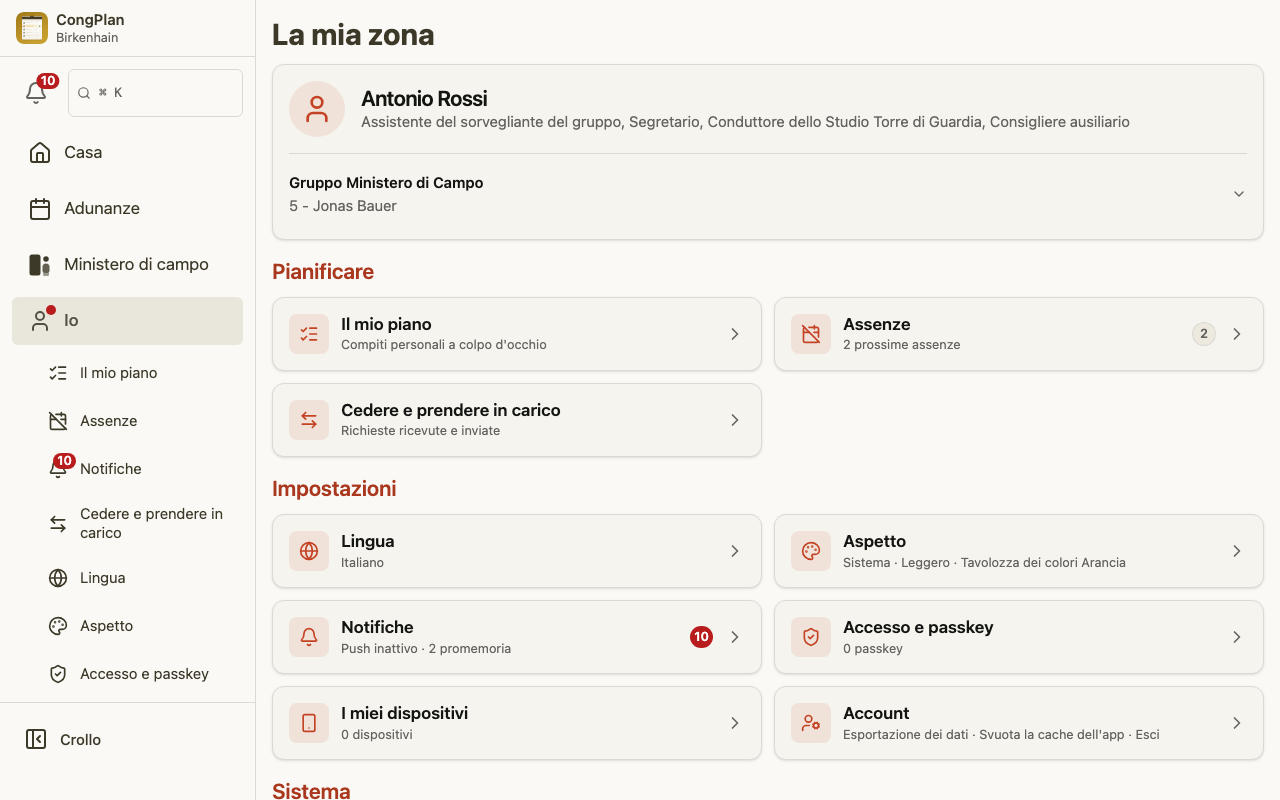Click the palette icon next to sidebar Aspetto
This screenshot has width=1280, height=800.
pyautogui.click(x=58, y=626)
